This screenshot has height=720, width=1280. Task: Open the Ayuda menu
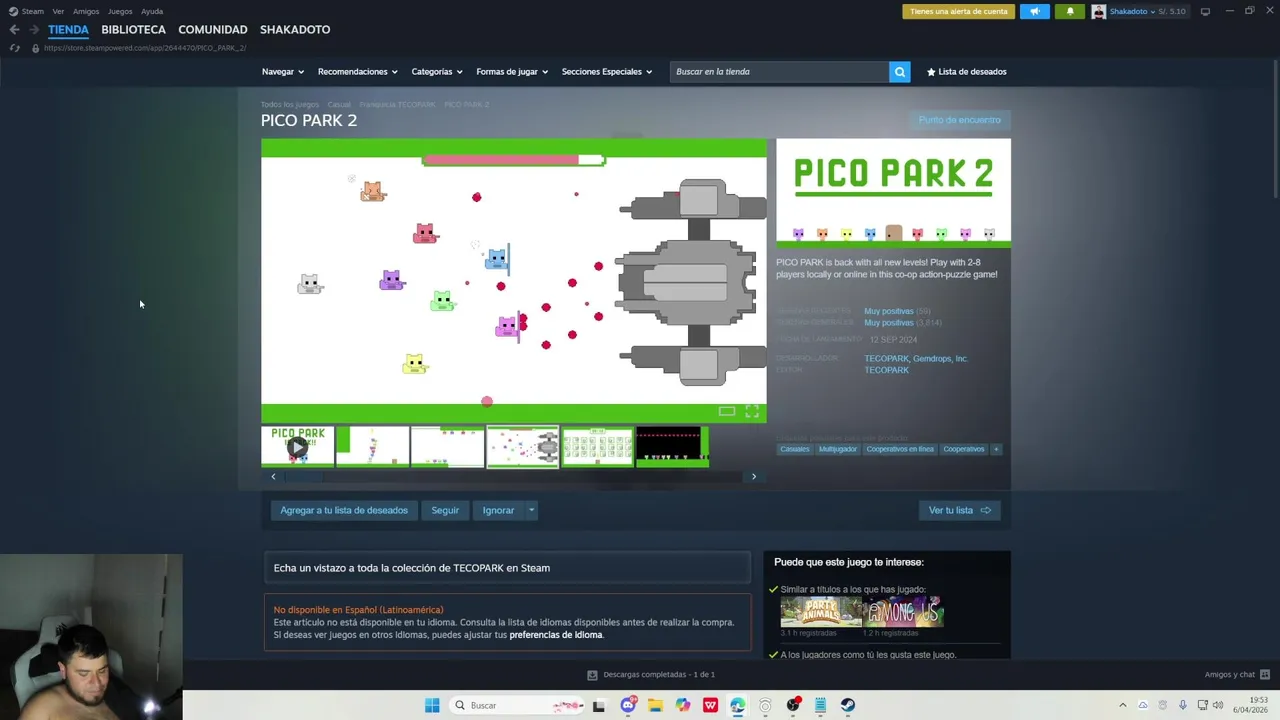152,12
